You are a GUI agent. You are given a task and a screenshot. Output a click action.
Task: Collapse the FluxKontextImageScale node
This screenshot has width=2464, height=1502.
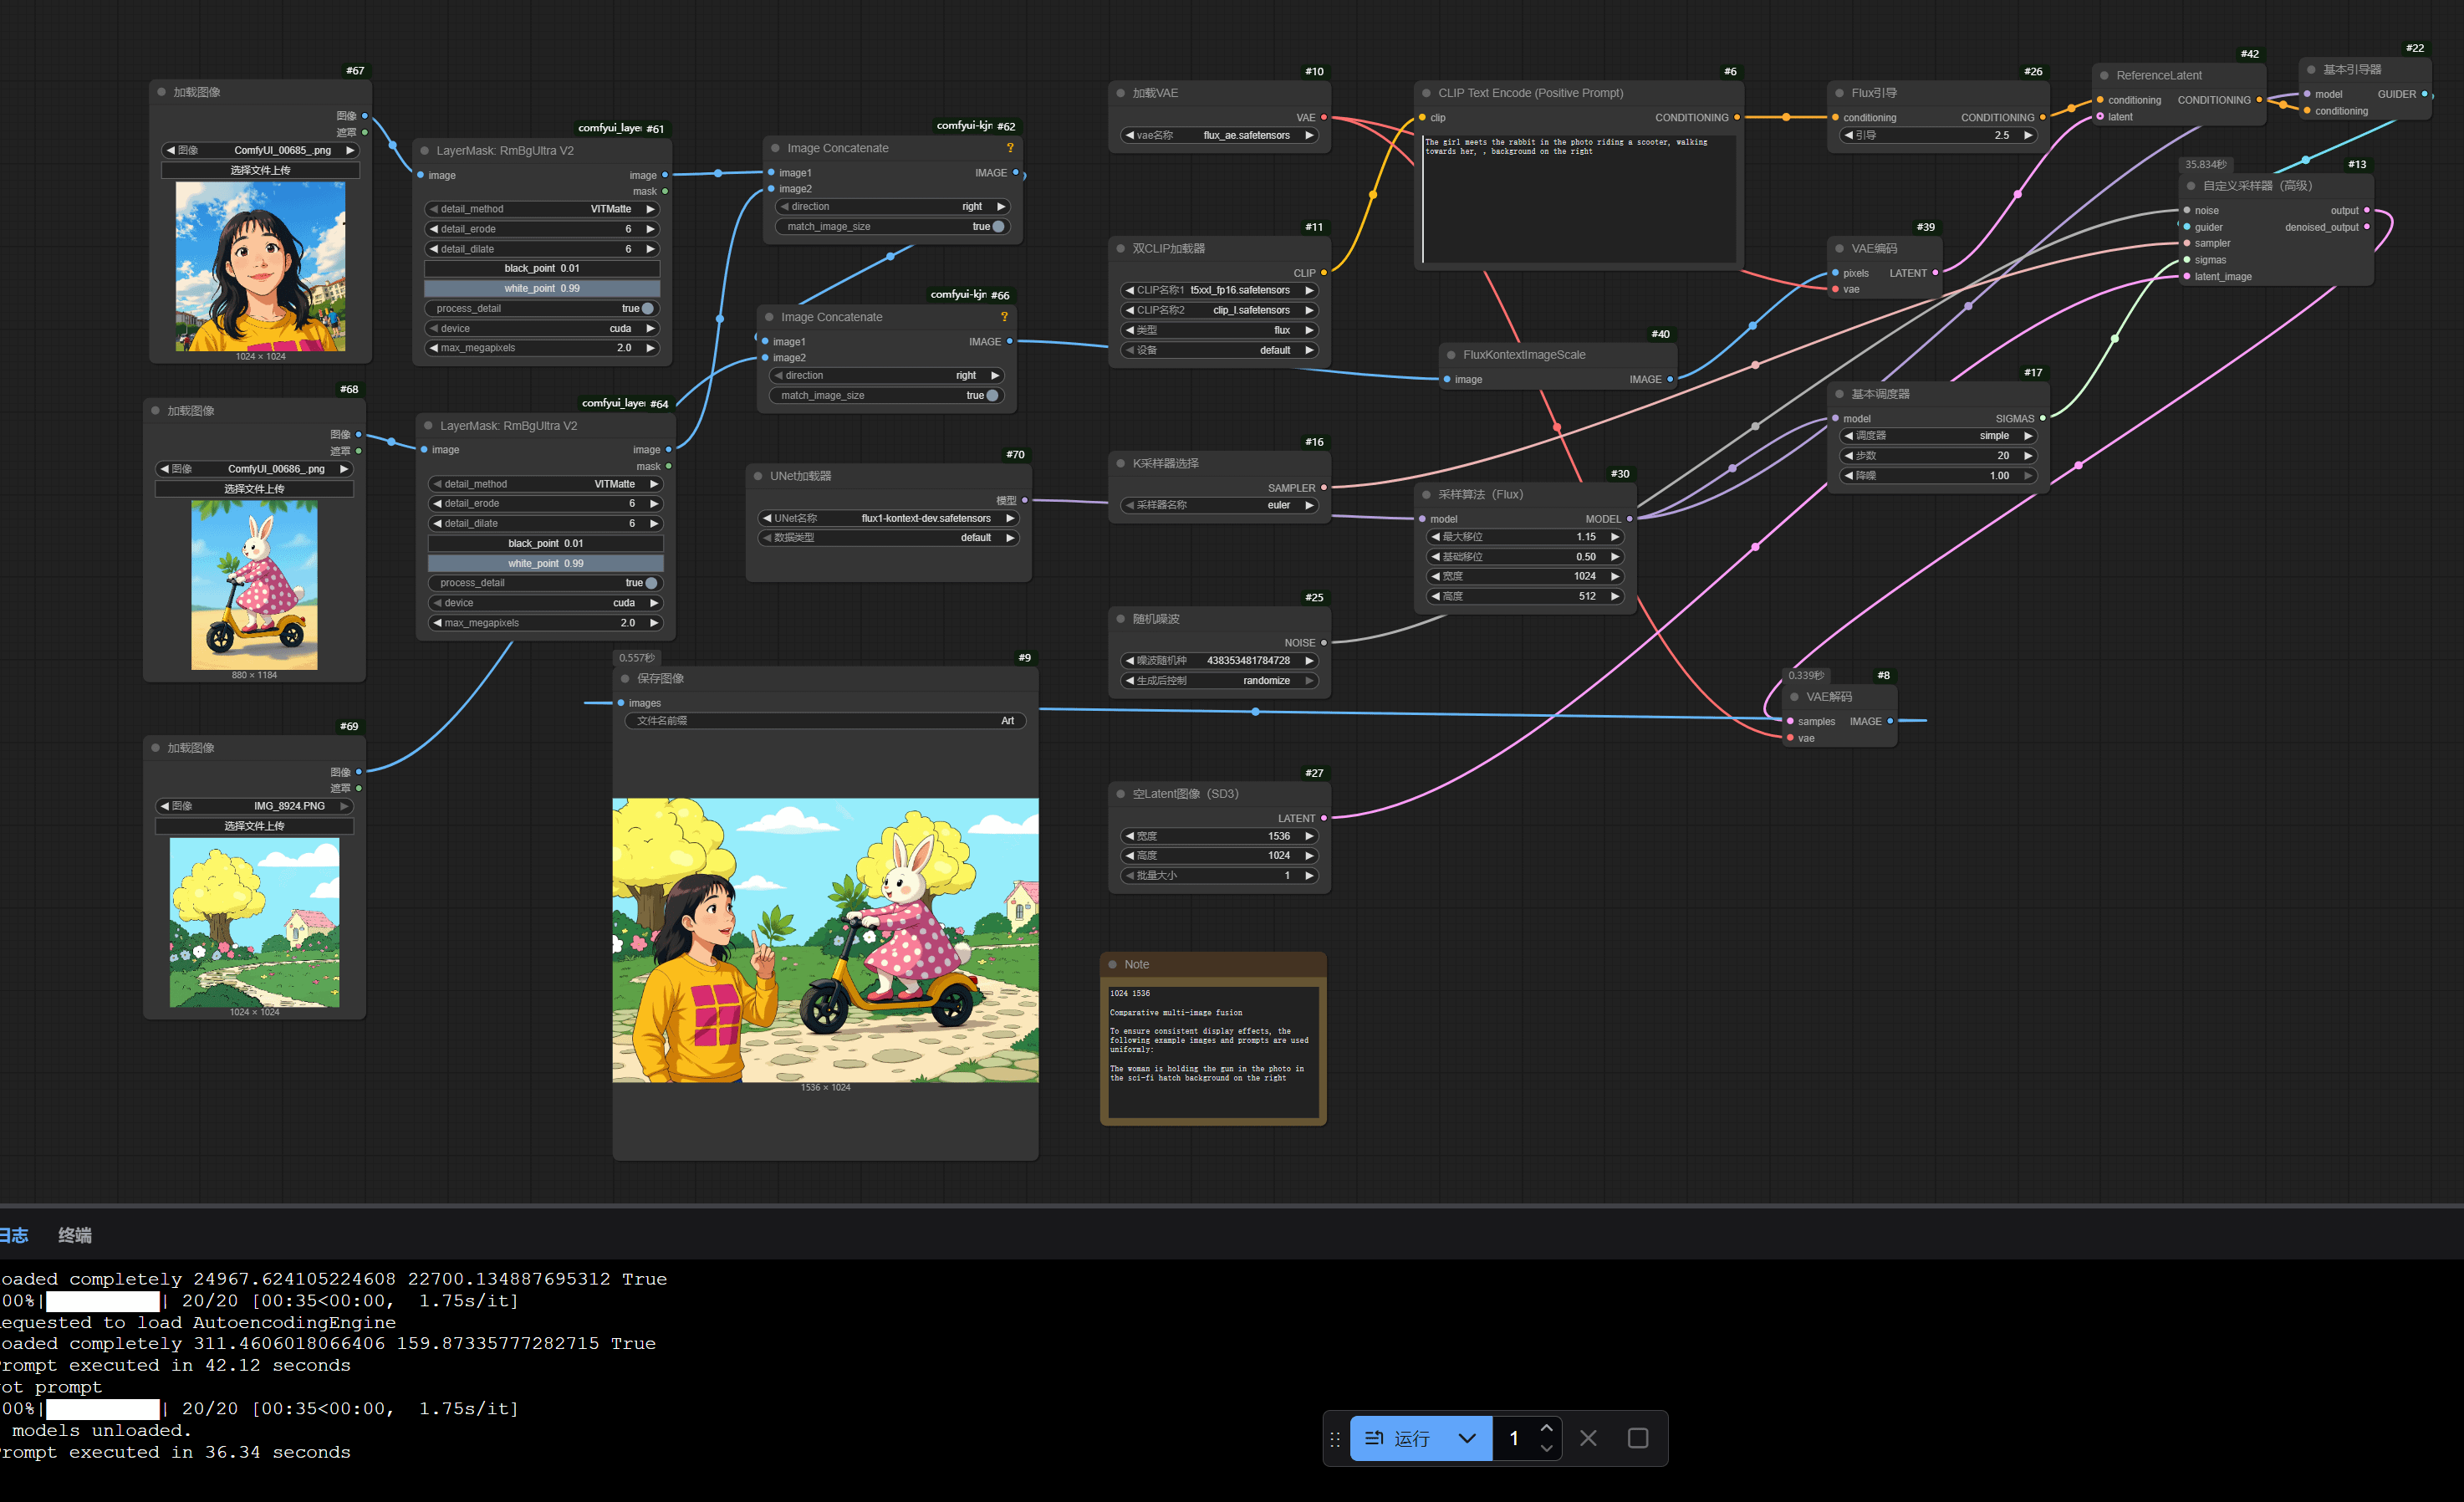(x=1451, y=355)
